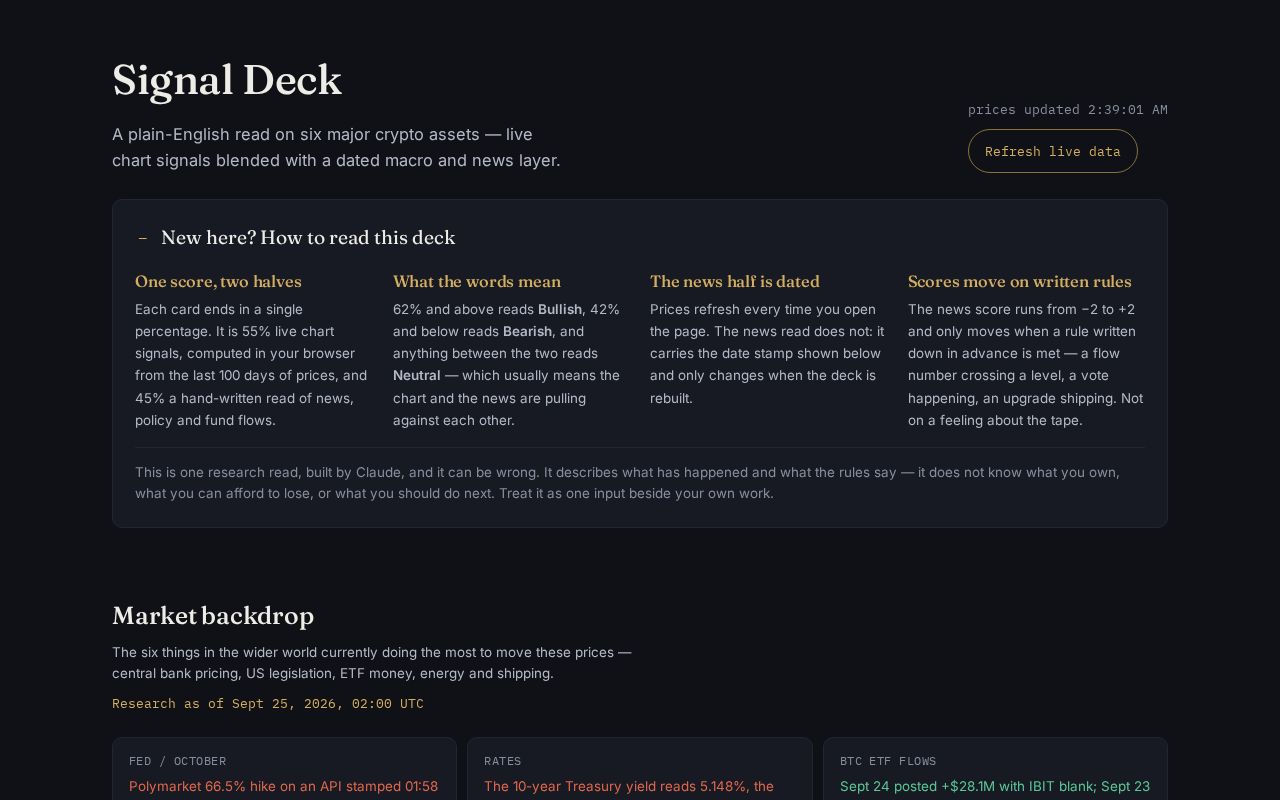Click the Sept 24 posted +$28.1M headline
The height and width of the screenshot is (800, 1280).
[995, 787]
